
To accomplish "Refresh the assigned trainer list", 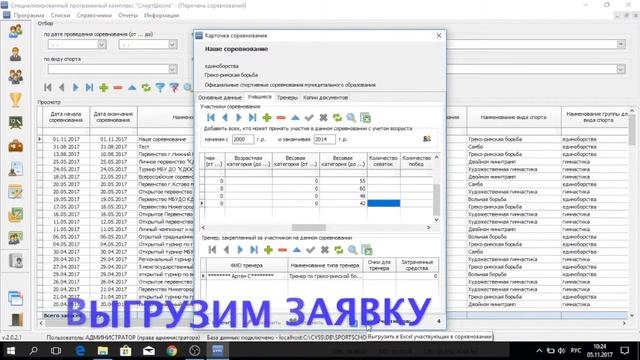I will coord(339,250).
